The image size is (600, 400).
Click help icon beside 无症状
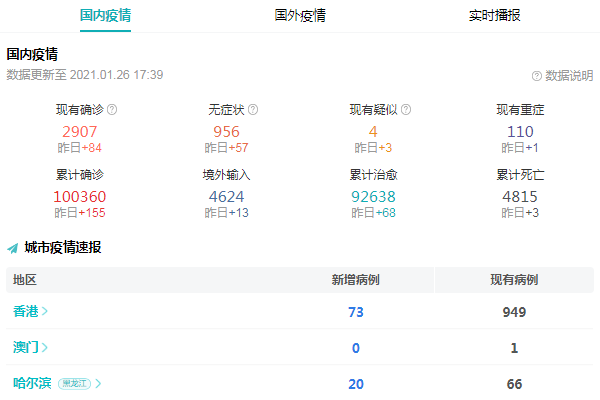253,110
